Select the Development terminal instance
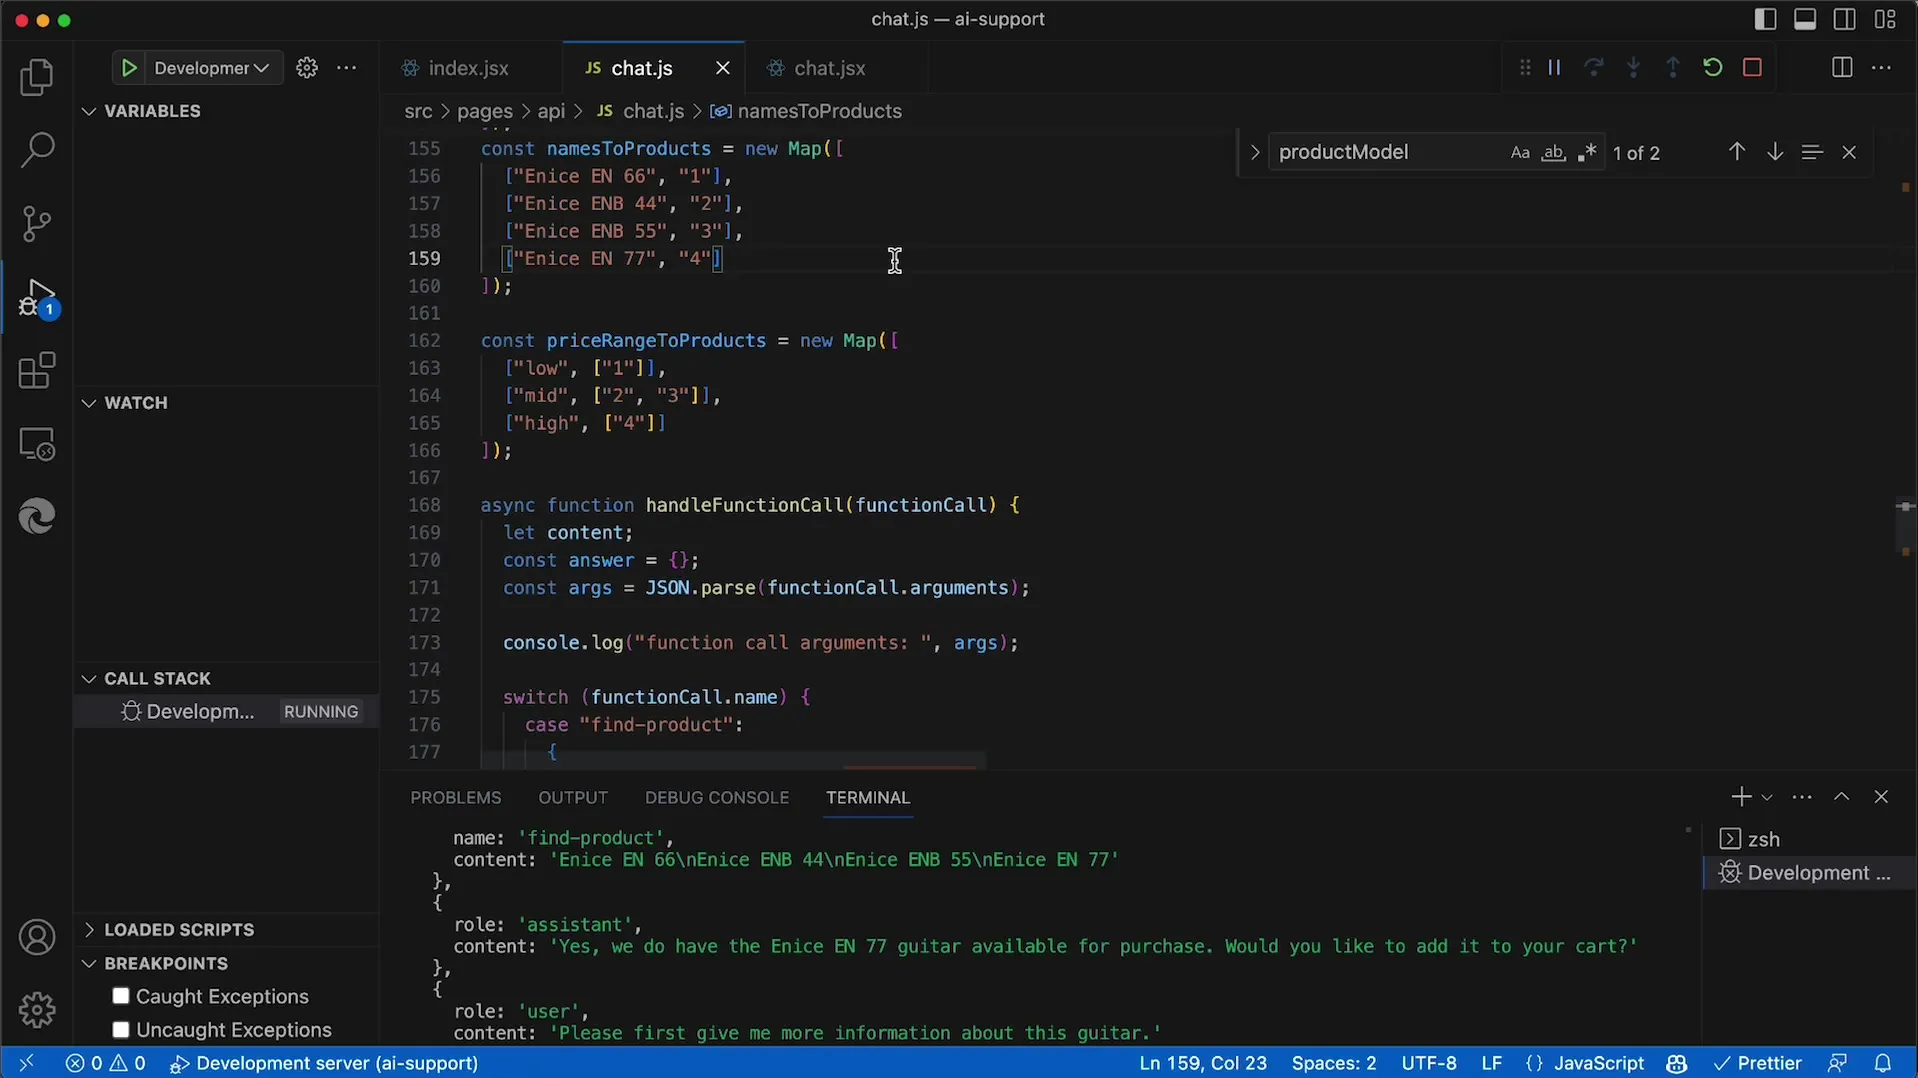 click(x=1808, y=873)
